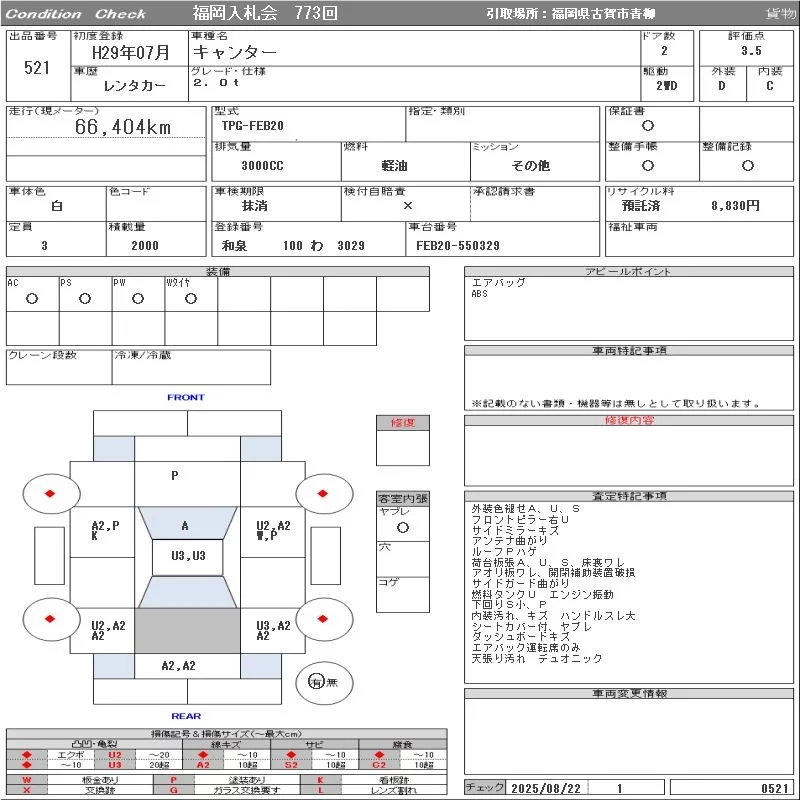Click the transmission value その他
Screen dimensions: 800x800
531,166
